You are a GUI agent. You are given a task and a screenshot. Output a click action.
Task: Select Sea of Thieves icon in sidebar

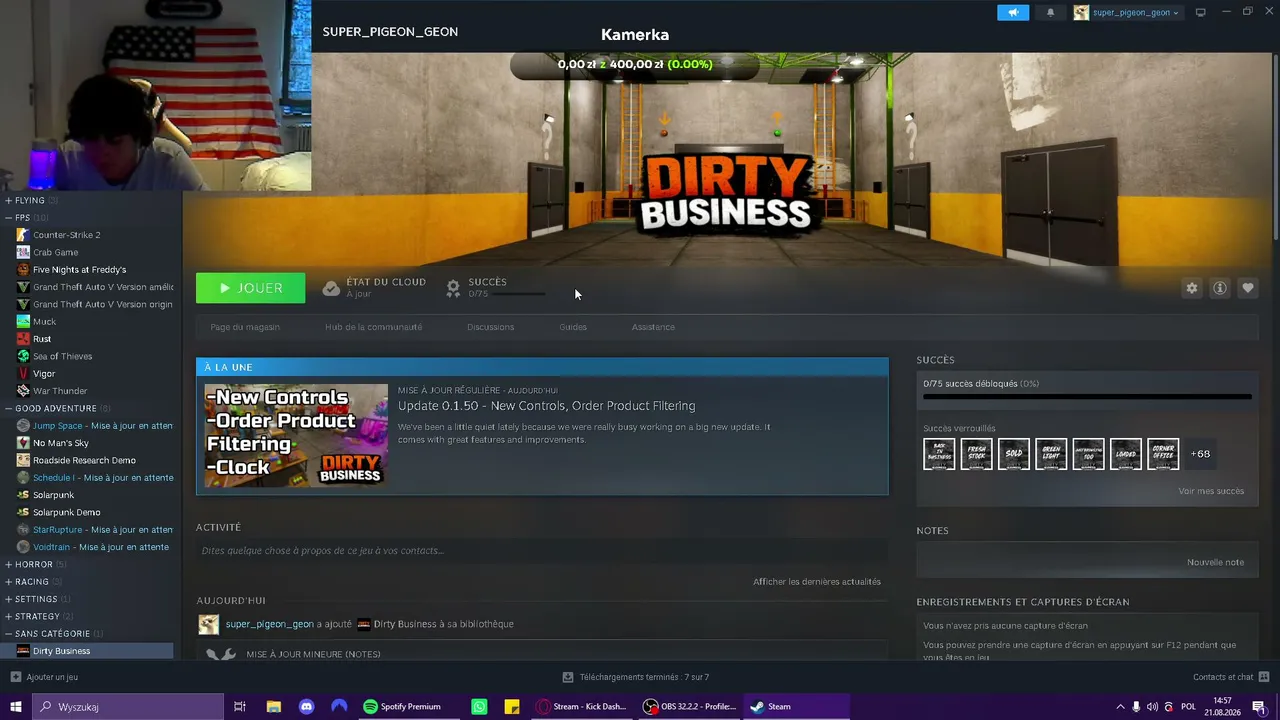pos(23,356)
